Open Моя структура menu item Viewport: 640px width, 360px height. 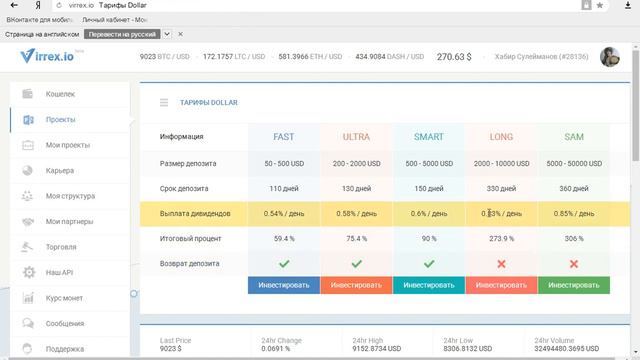(70, 196)
